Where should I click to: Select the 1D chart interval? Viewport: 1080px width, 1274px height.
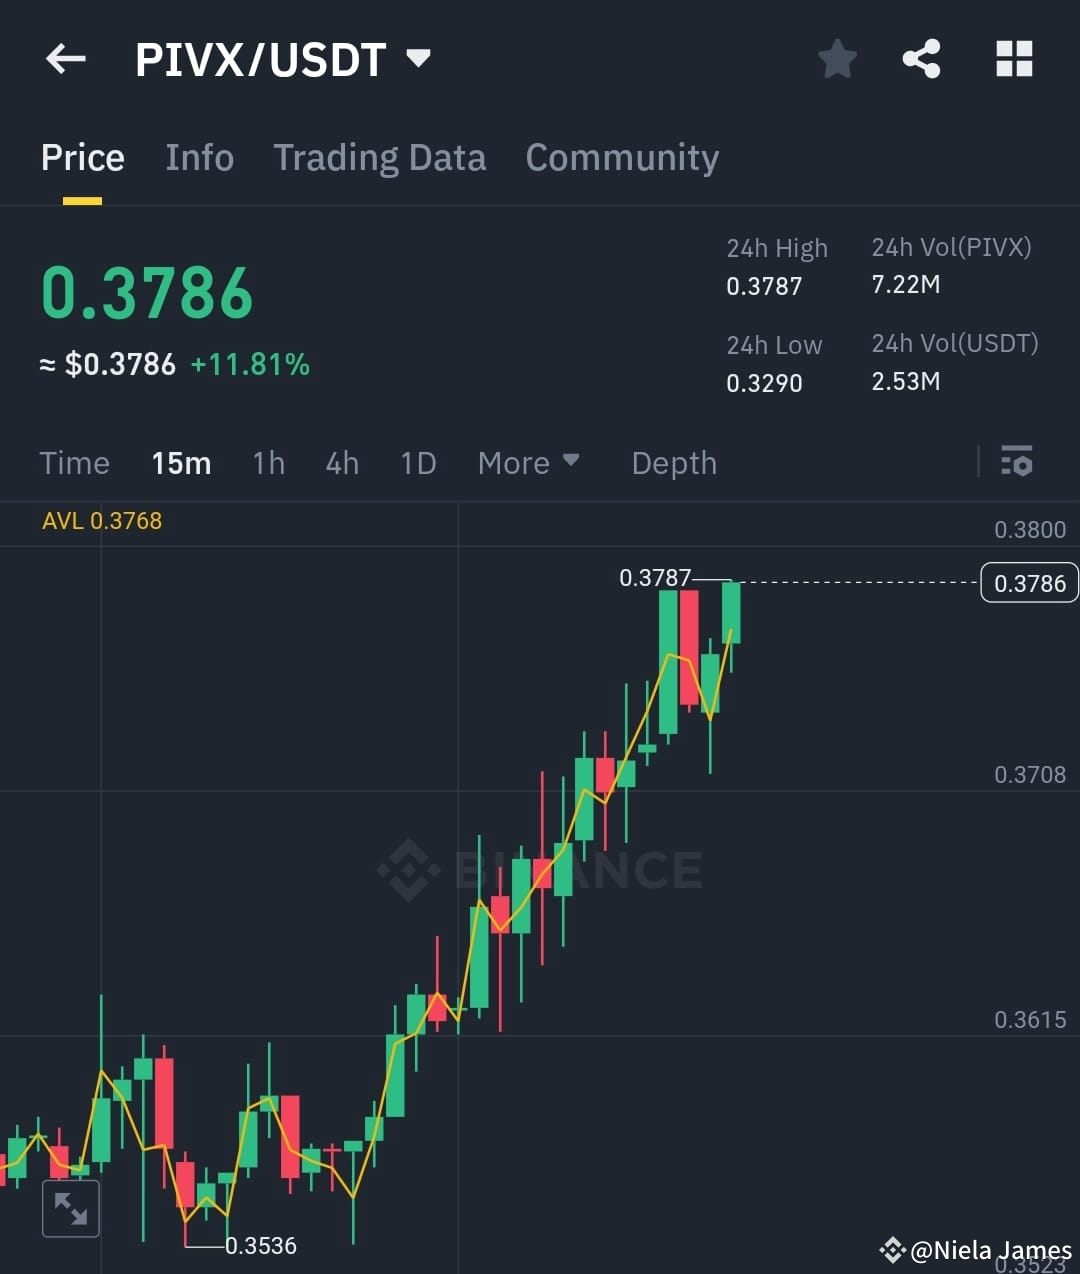[x=417, y=462]
